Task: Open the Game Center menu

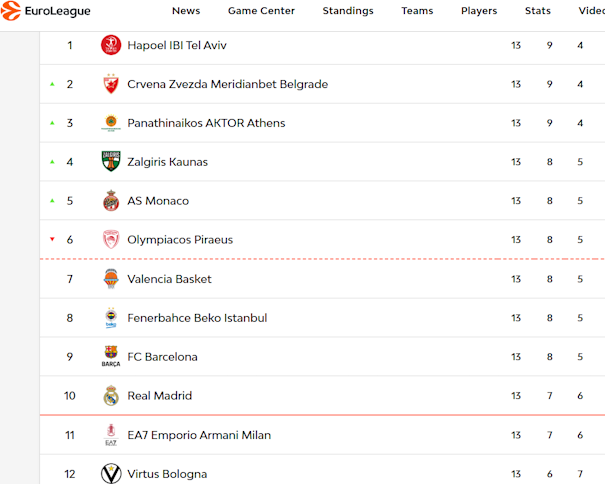Action: (x=261, y=11)
